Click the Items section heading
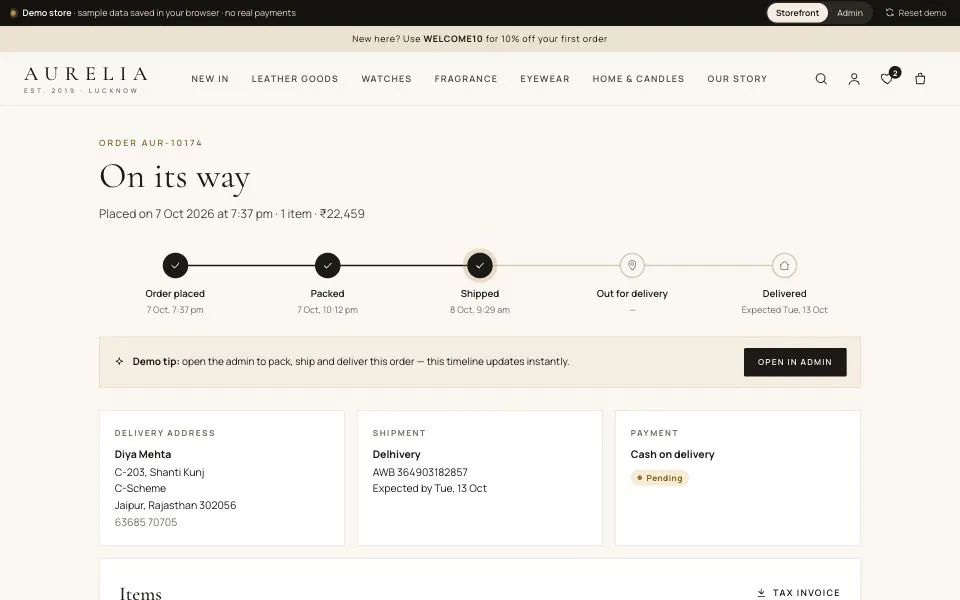The image size is (960, 600). pos(141,593)
